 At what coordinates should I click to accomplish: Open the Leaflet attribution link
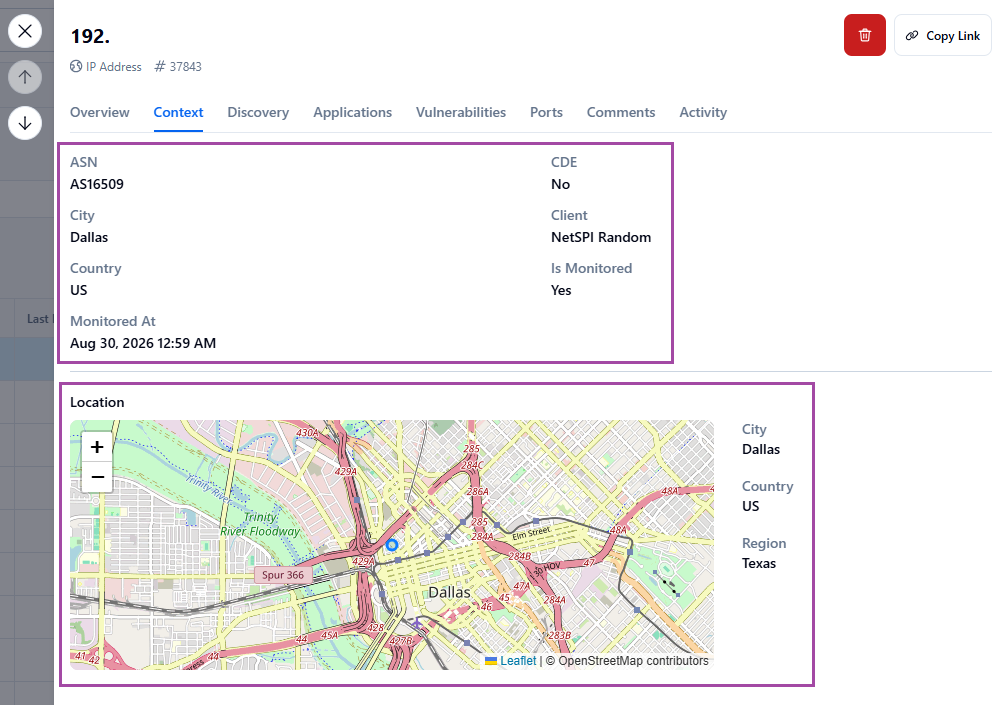[518, 661]
